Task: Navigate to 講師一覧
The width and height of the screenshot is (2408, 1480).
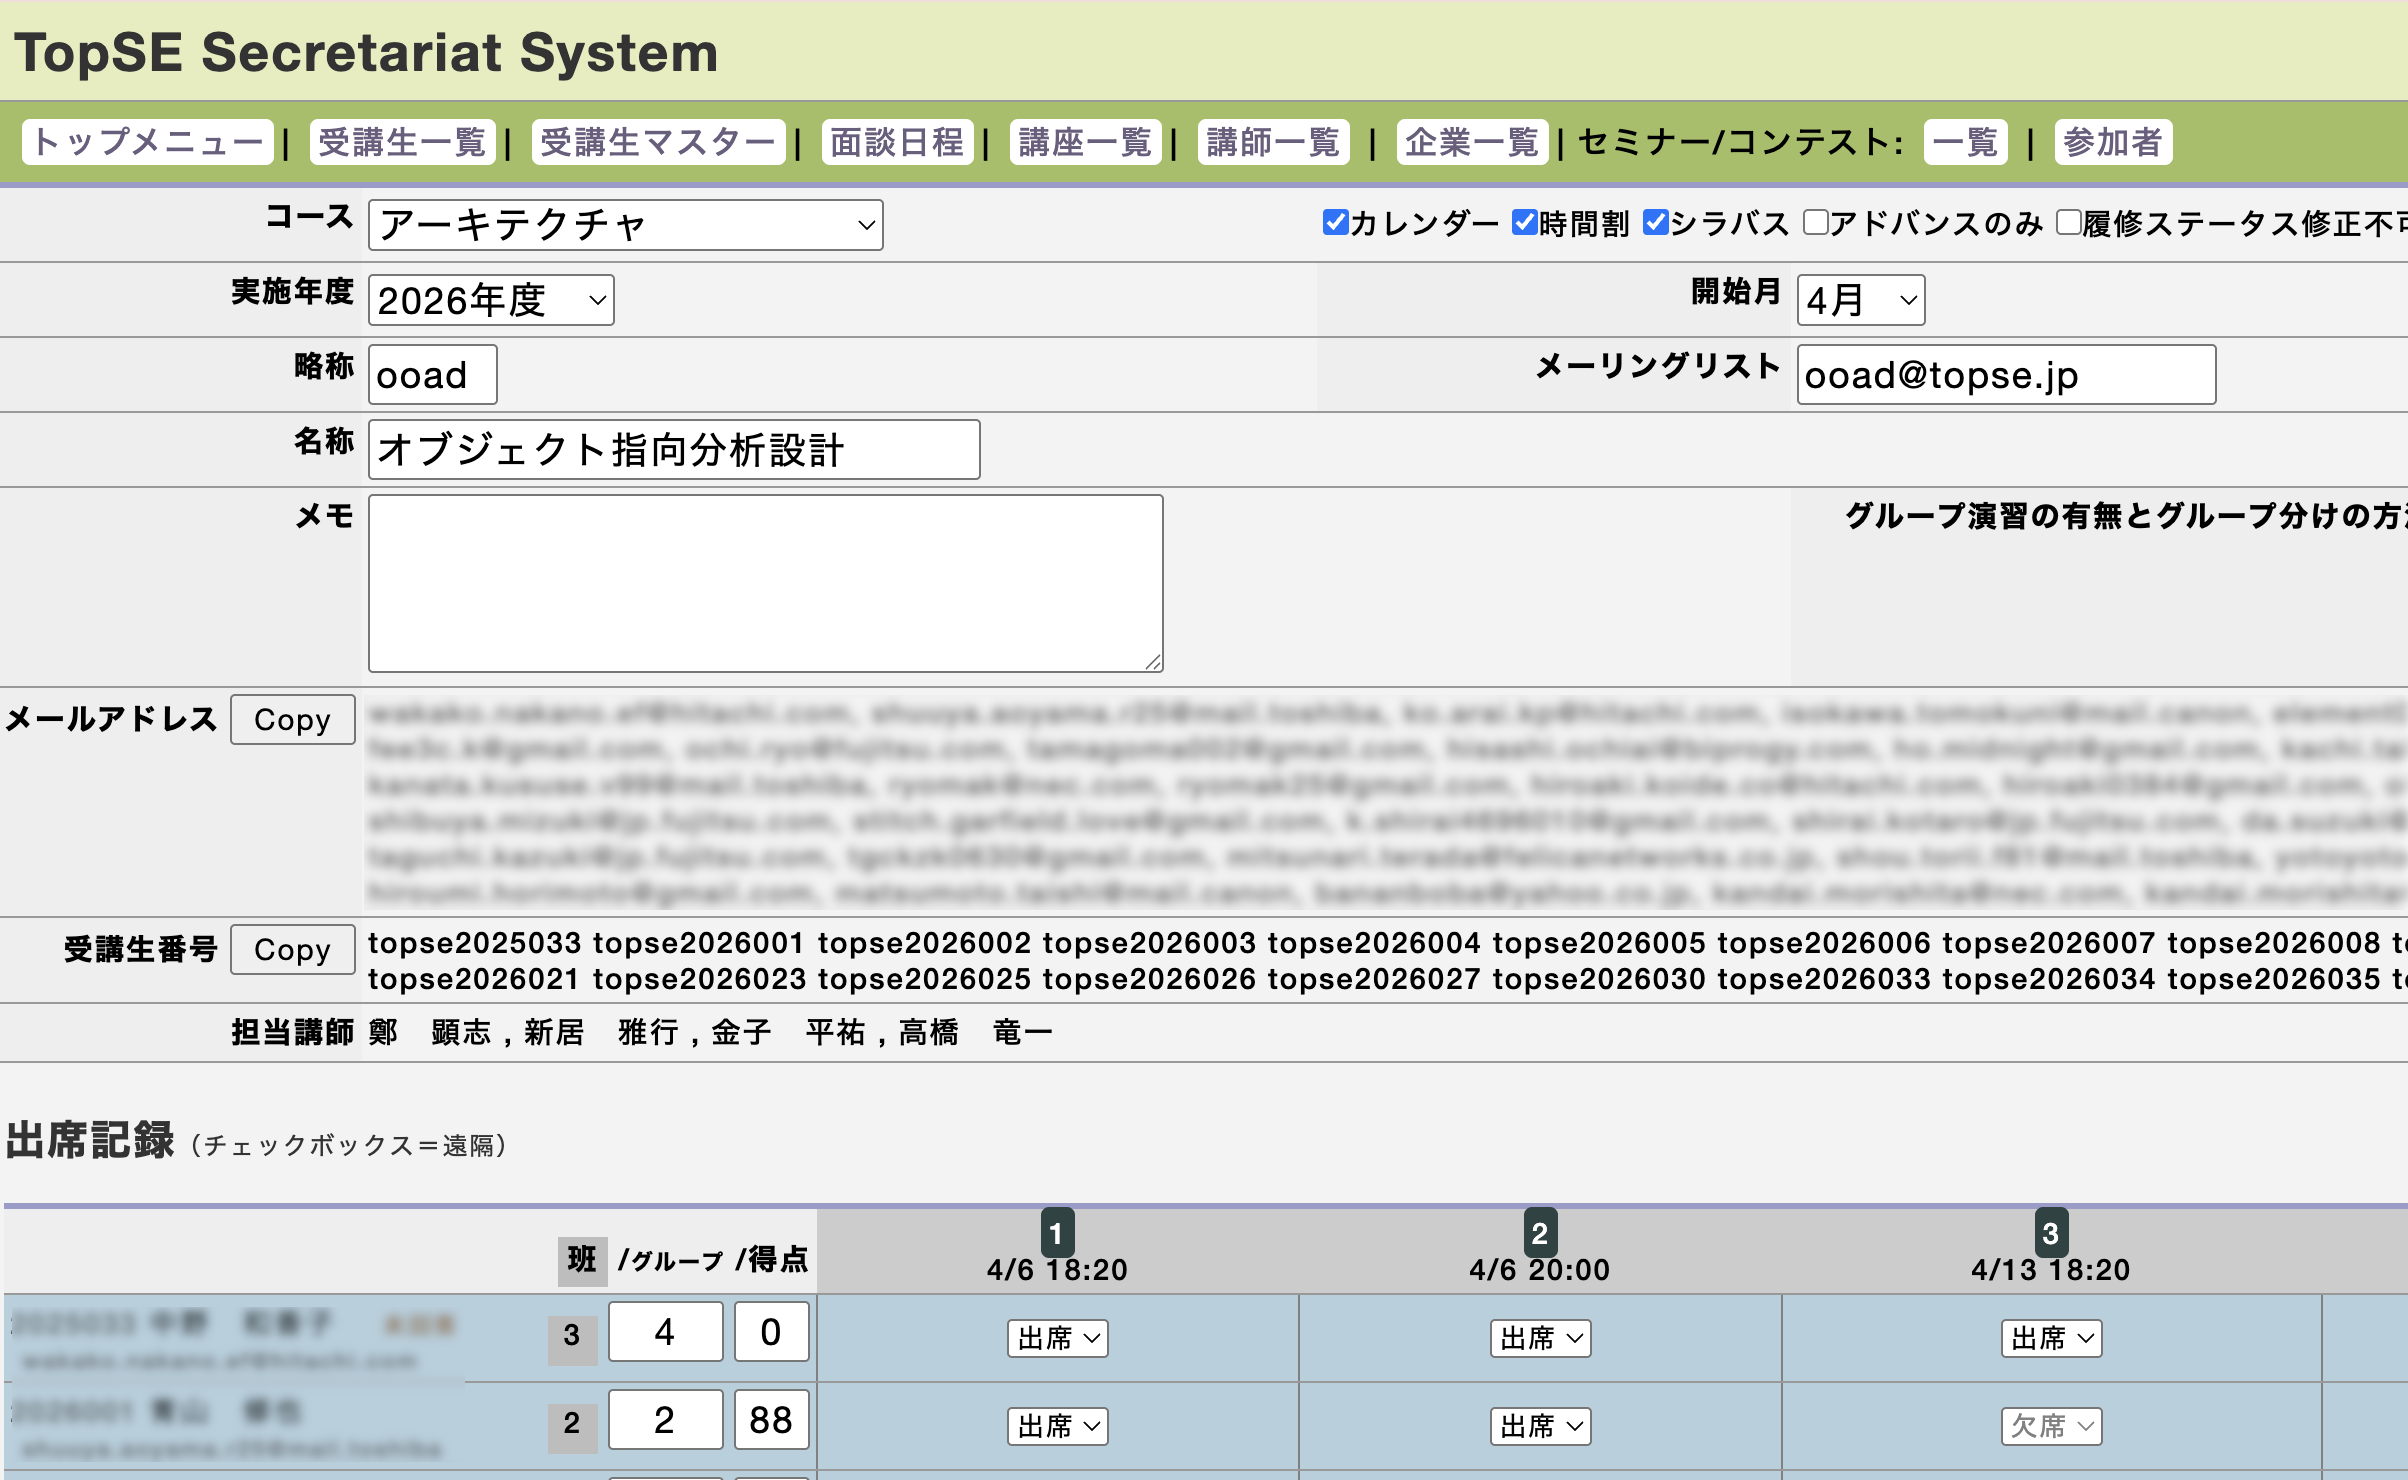Action: tap(1273, 142)
